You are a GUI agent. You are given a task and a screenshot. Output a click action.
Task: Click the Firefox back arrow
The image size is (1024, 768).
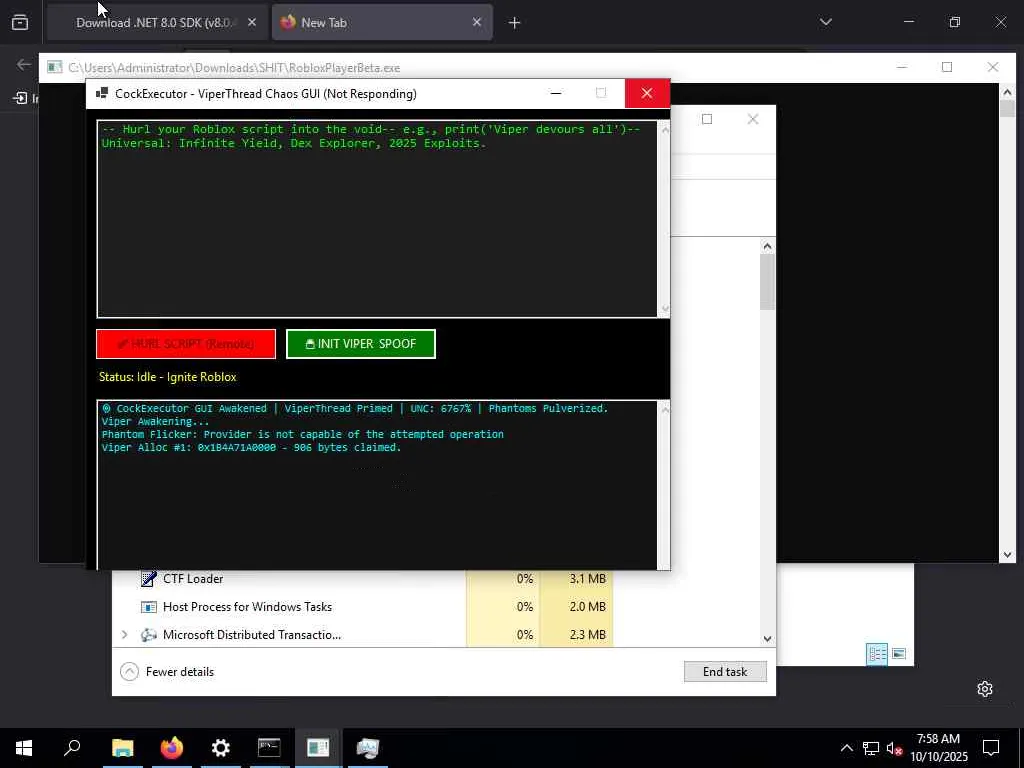pos(24,64)
